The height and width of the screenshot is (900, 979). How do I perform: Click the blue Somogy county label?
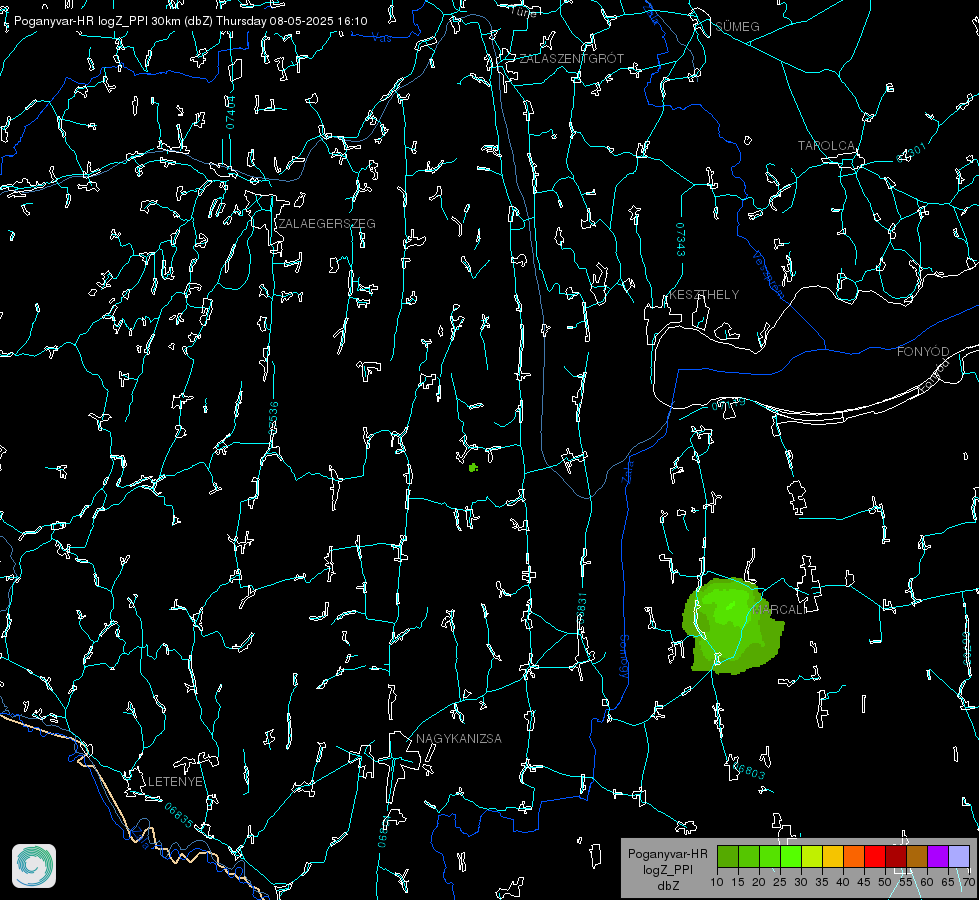coord(623,656)
